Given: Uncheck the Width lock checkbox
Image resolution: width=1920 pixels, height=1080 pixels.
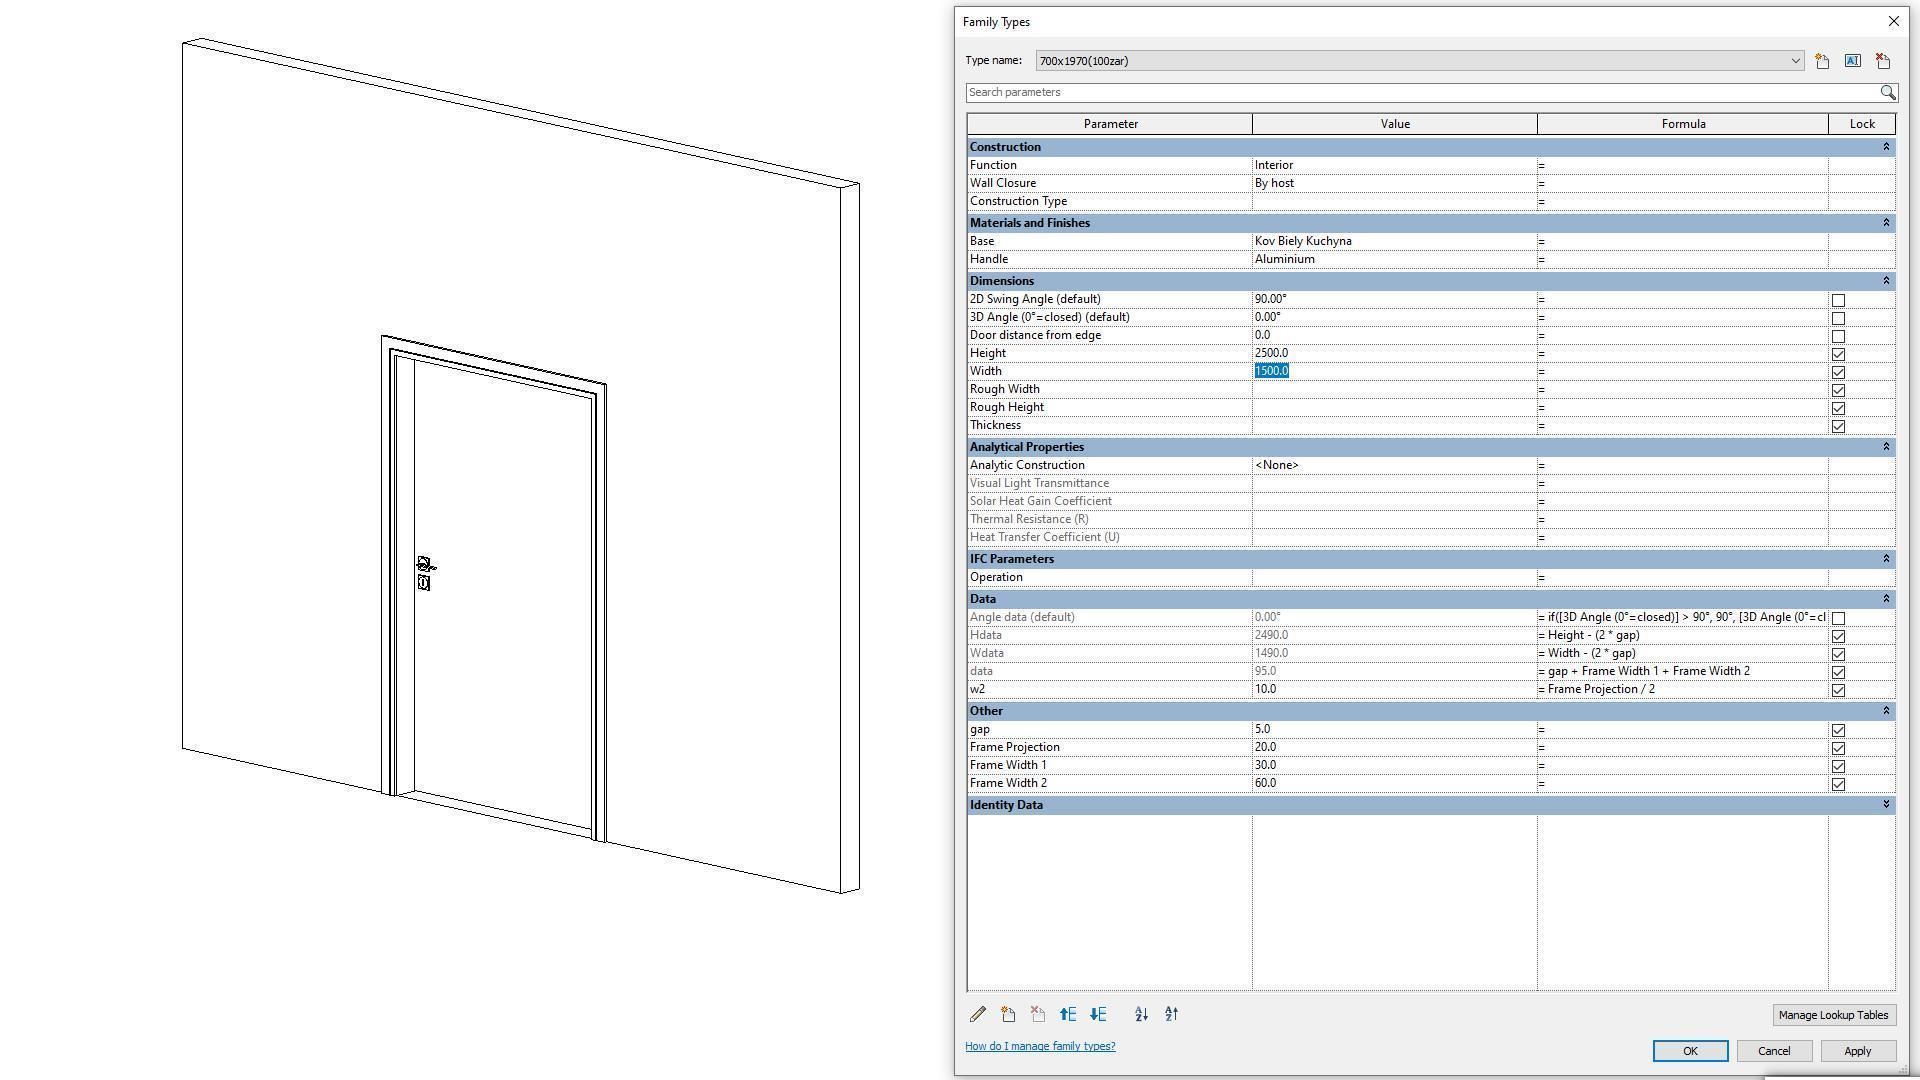Looking at the screenshot, I should pos(1838,372).
